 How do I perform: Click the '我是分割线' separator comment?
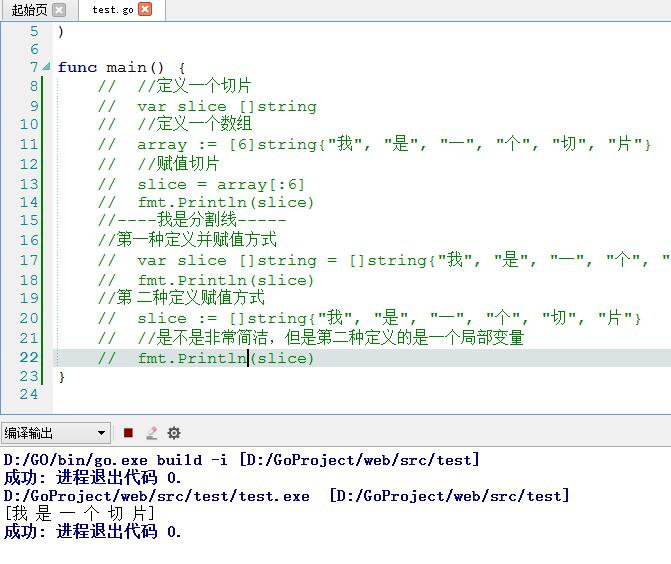(x=192, y=220)
